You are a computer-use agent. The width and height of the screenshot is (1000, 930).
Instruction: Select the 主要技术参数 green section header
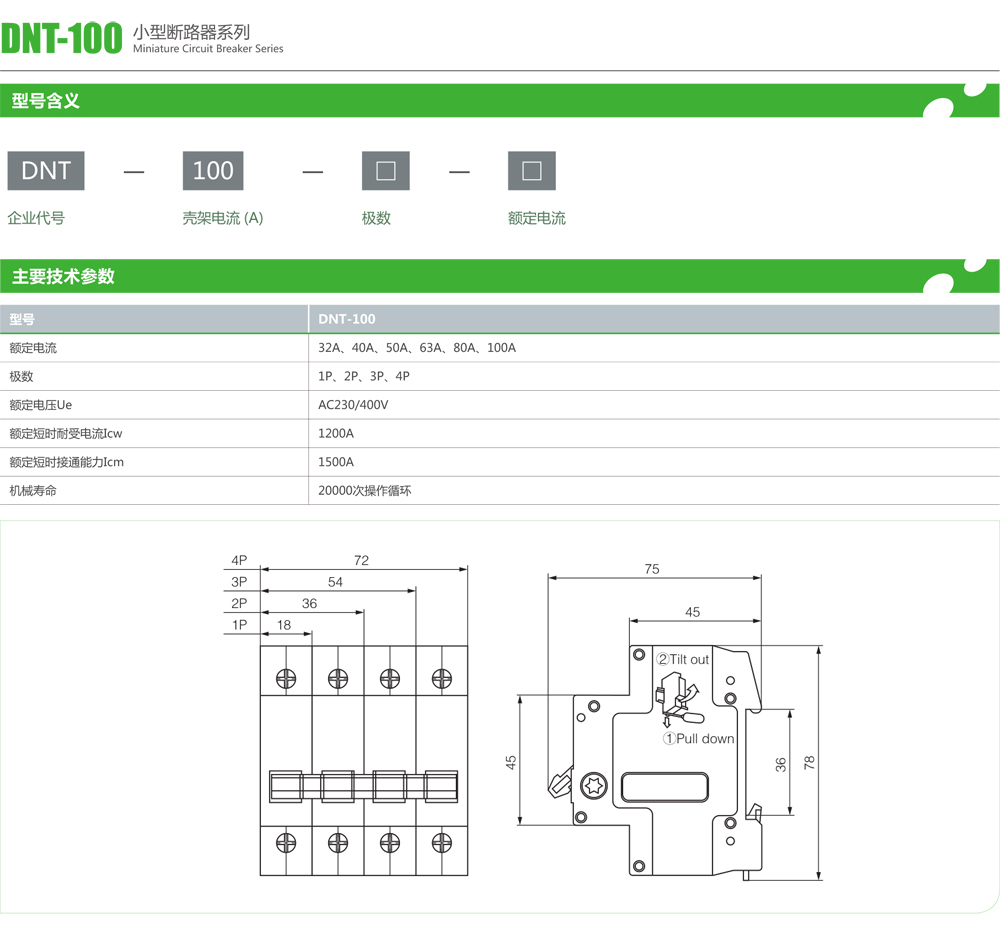click(63, 277)
